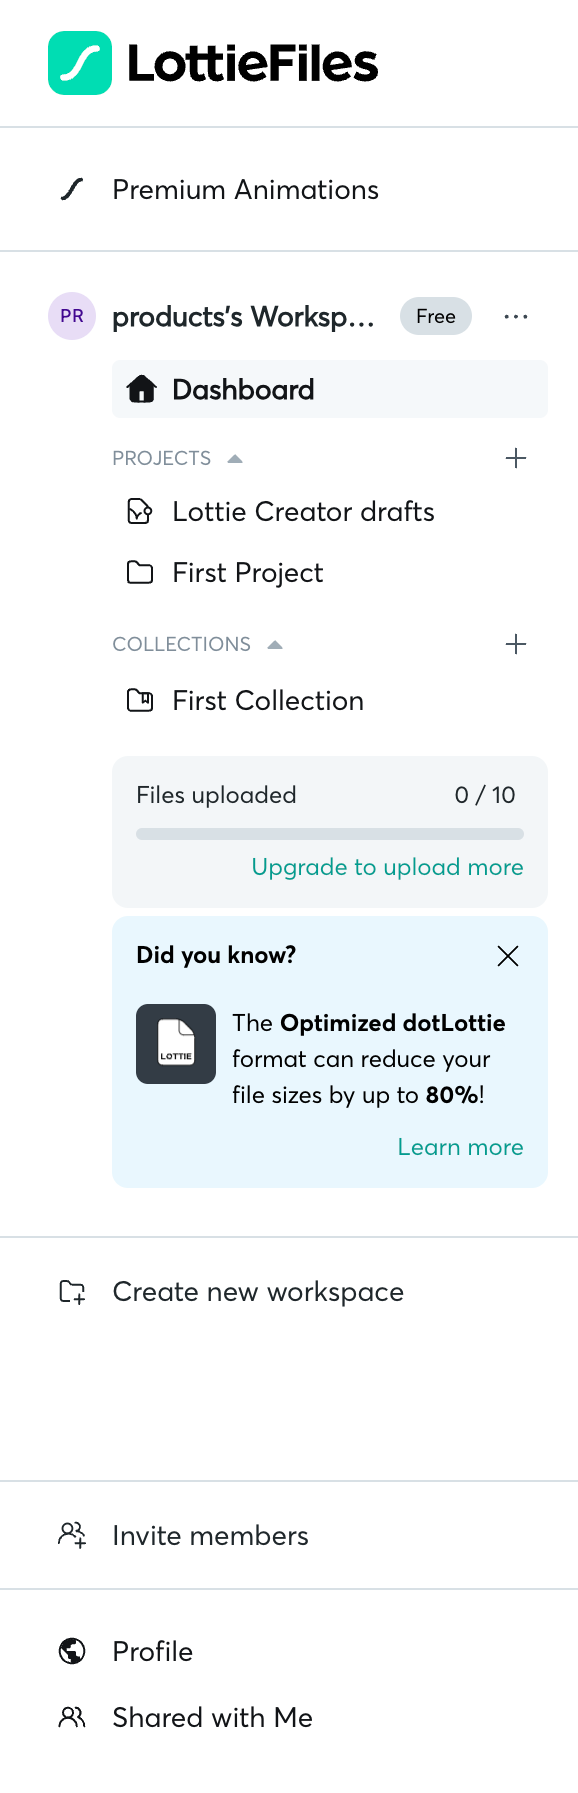This screenshot has height=1793, width=578.
Task: Click the files uploaded progress bar
Action: pyautogui.click(x=330, y=833)
